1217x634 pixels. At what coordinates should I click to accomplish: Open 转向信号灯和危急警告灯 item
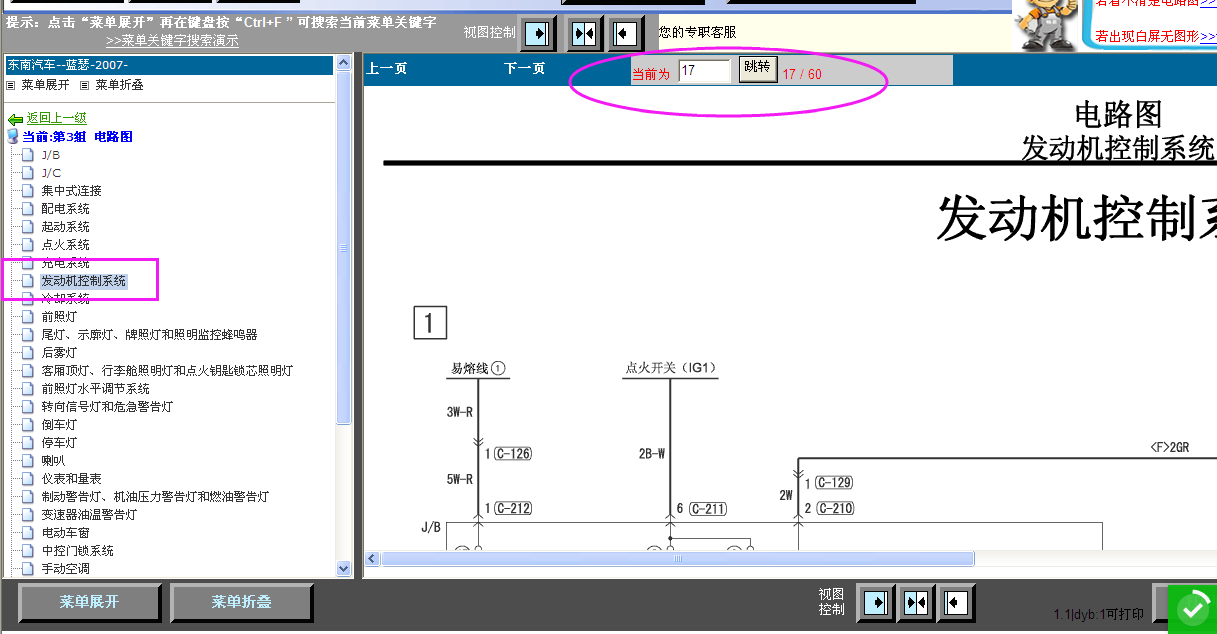(107, 407)
